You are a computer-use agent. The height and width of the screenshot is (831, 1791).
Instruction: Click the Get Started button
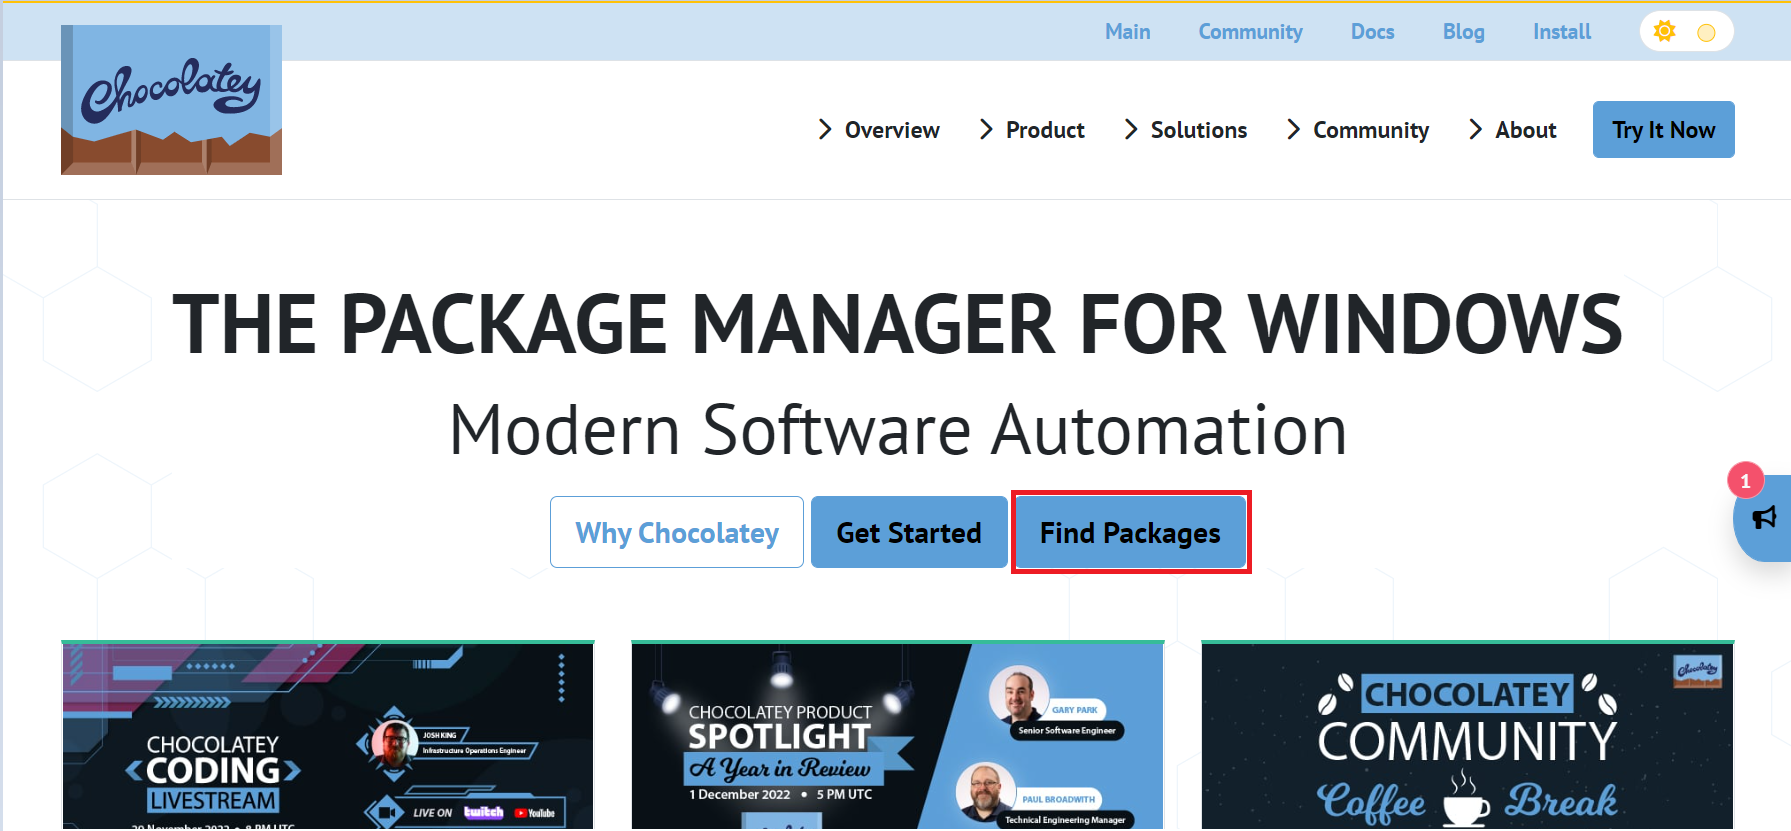(x=909, y=532)
